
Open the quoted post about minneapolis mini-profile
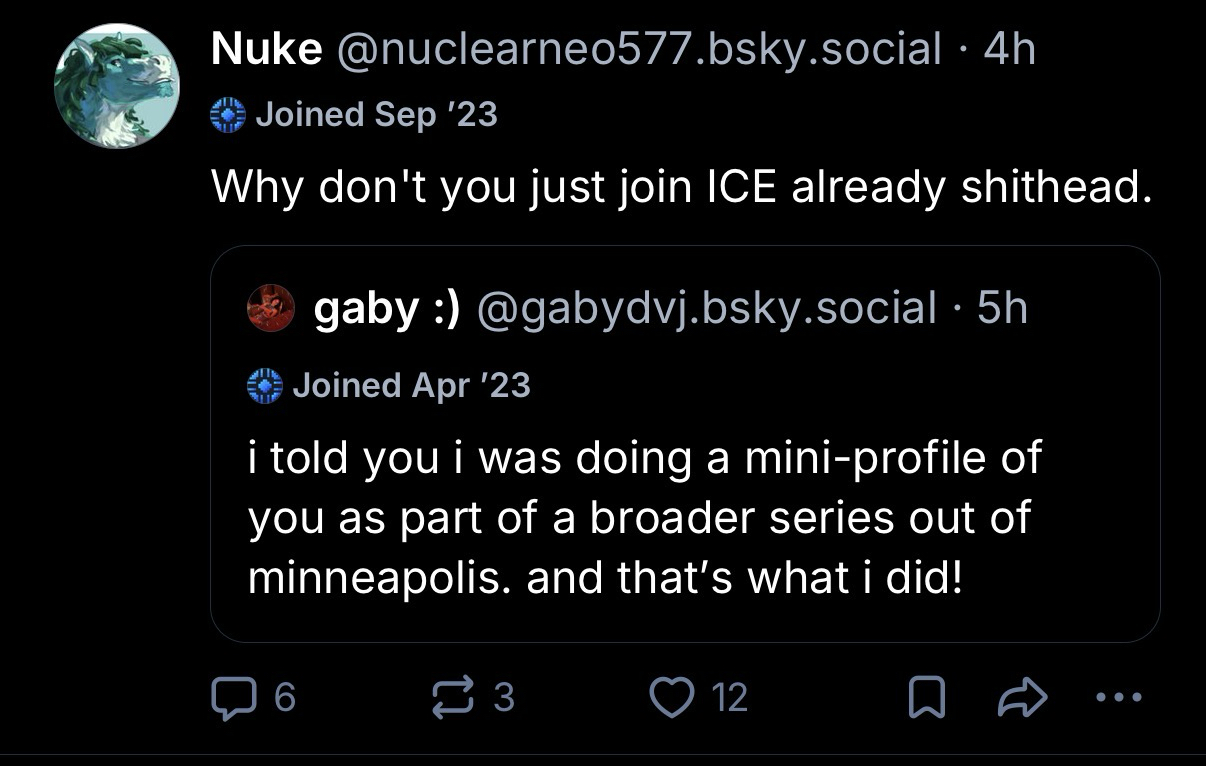pyautogui.click(x=644, y=518)
